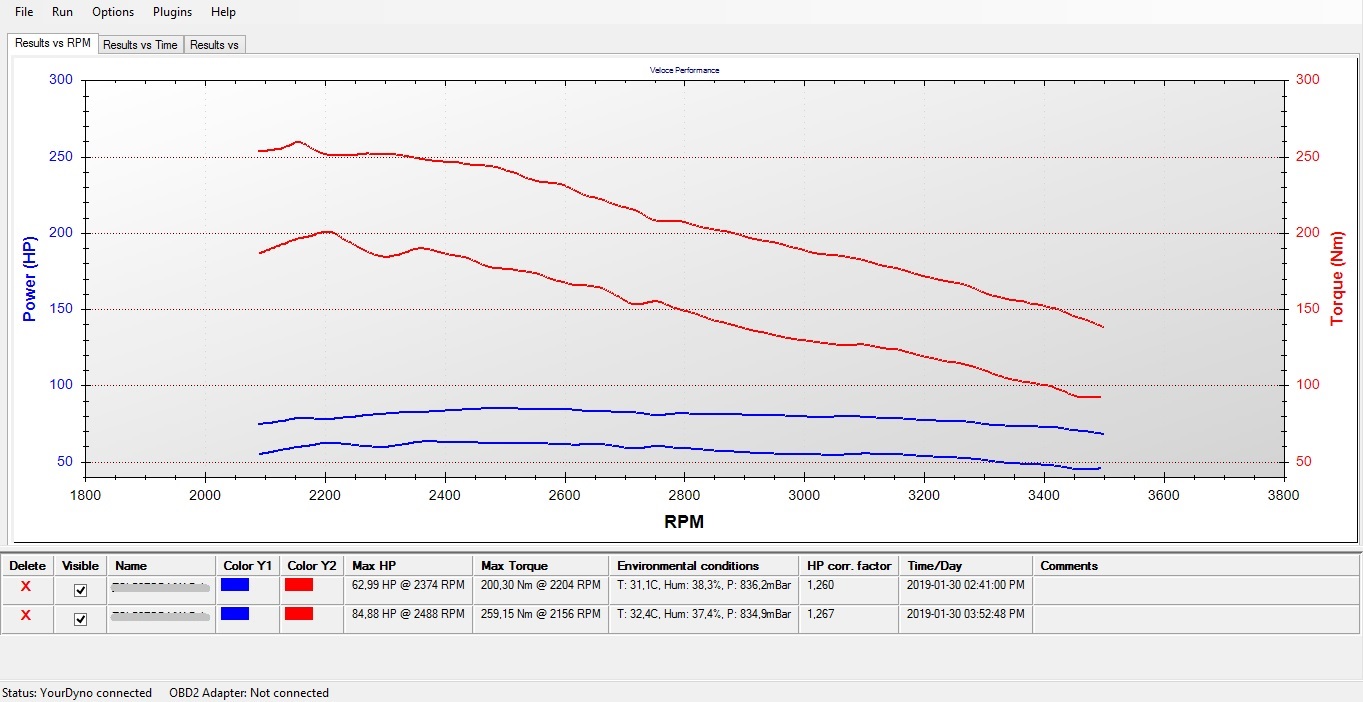Screen dimensions: 1363x702
Task: Select the Max Torque cell showing 259,15 Nm
Action: pos(540,614)
